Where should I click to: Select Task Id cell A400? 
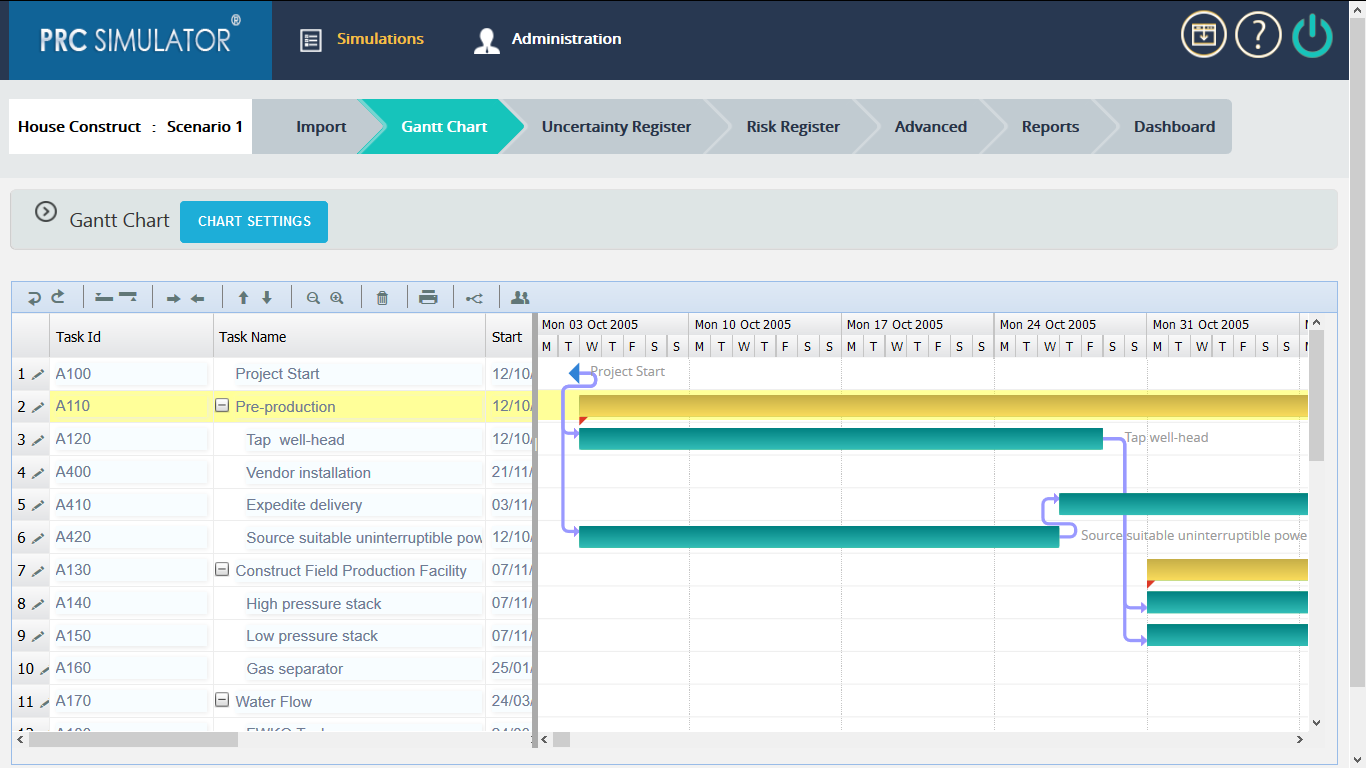point(131,472)
